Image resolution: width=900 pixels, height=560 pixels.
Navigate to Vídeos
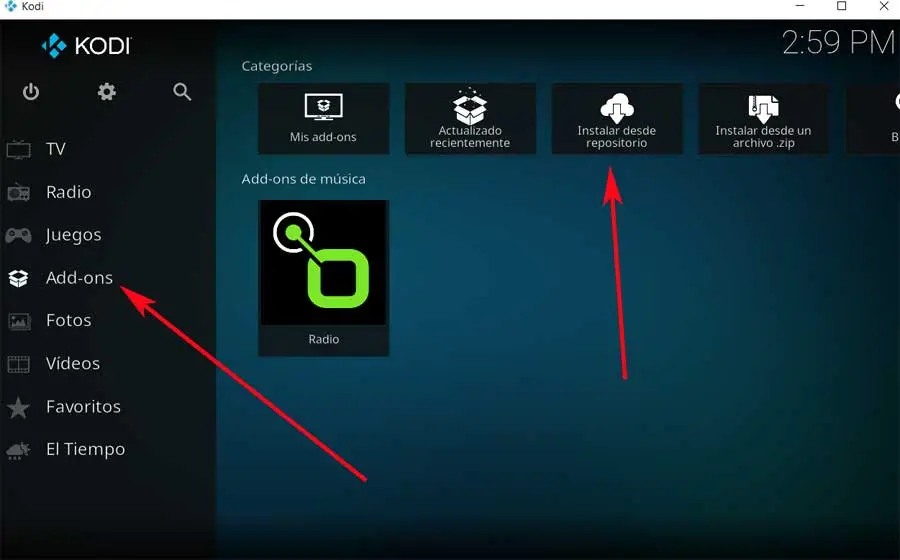pyautogui.click(x=73, y=363)
